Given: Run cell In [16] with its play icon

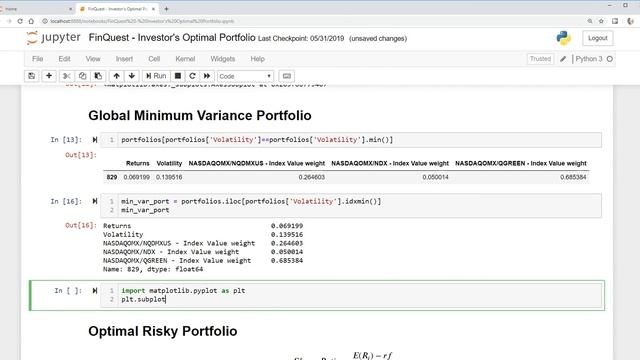Looking at the screenshot, I should point(95,201).
